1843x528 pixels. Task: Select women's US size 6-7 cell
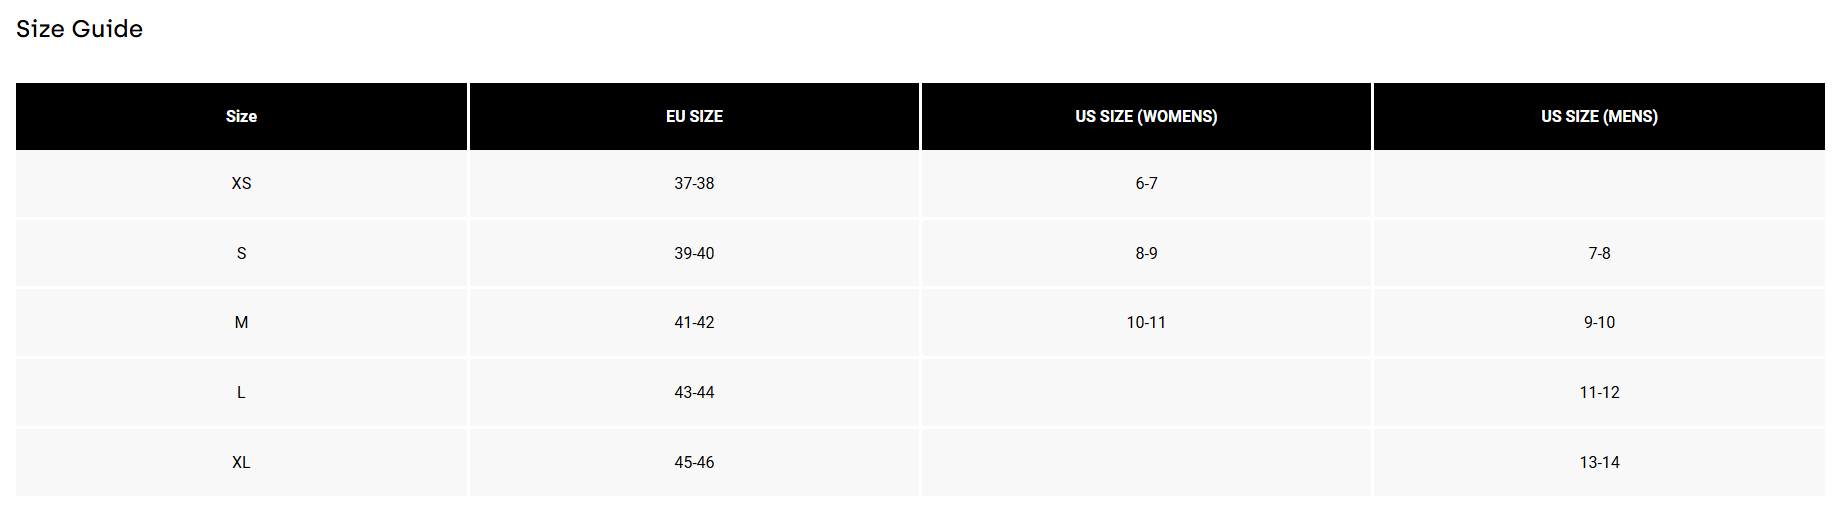tap(1146, 183)
